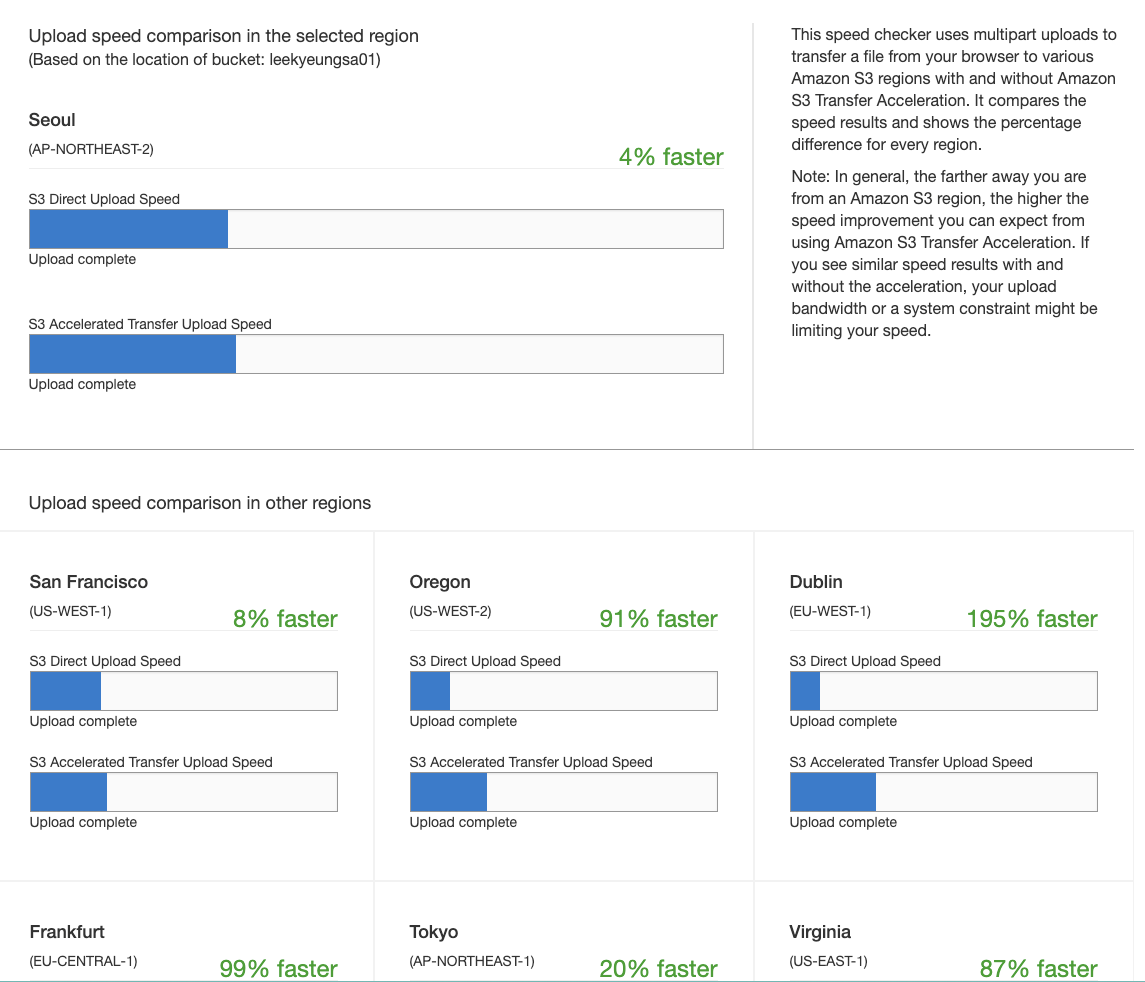Click the "4% faster" Seoul result
Viewport: 1145px width, 982px height.
[671, 157]
